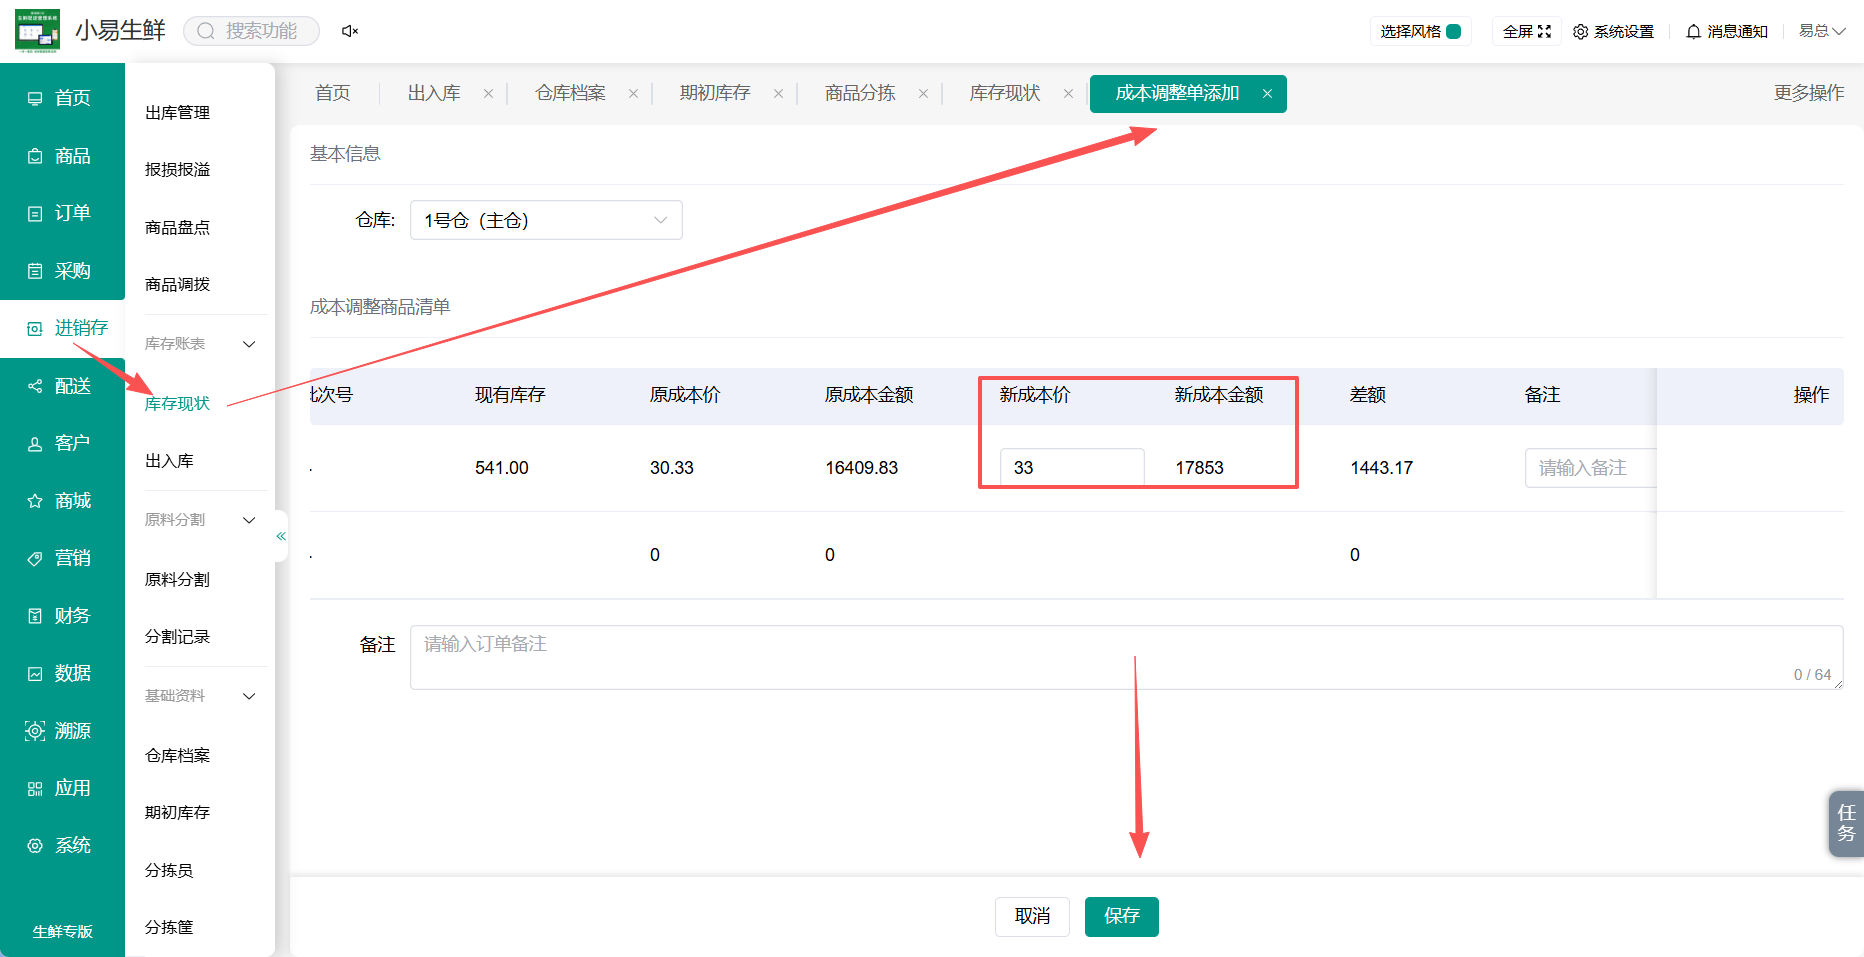Collapse the 库存账表 submenu group
This screenshot has width=1864, height=957.
click(249, 344)
